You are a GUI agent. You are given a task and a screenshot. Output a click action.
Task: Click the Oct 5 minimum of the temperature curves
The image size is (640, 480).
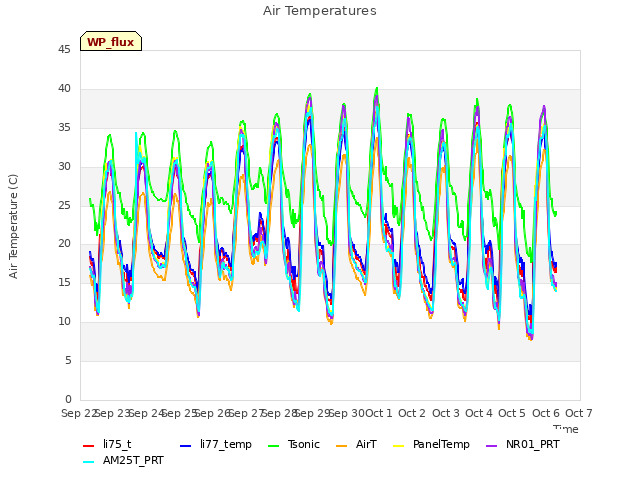tap(531, 338)
